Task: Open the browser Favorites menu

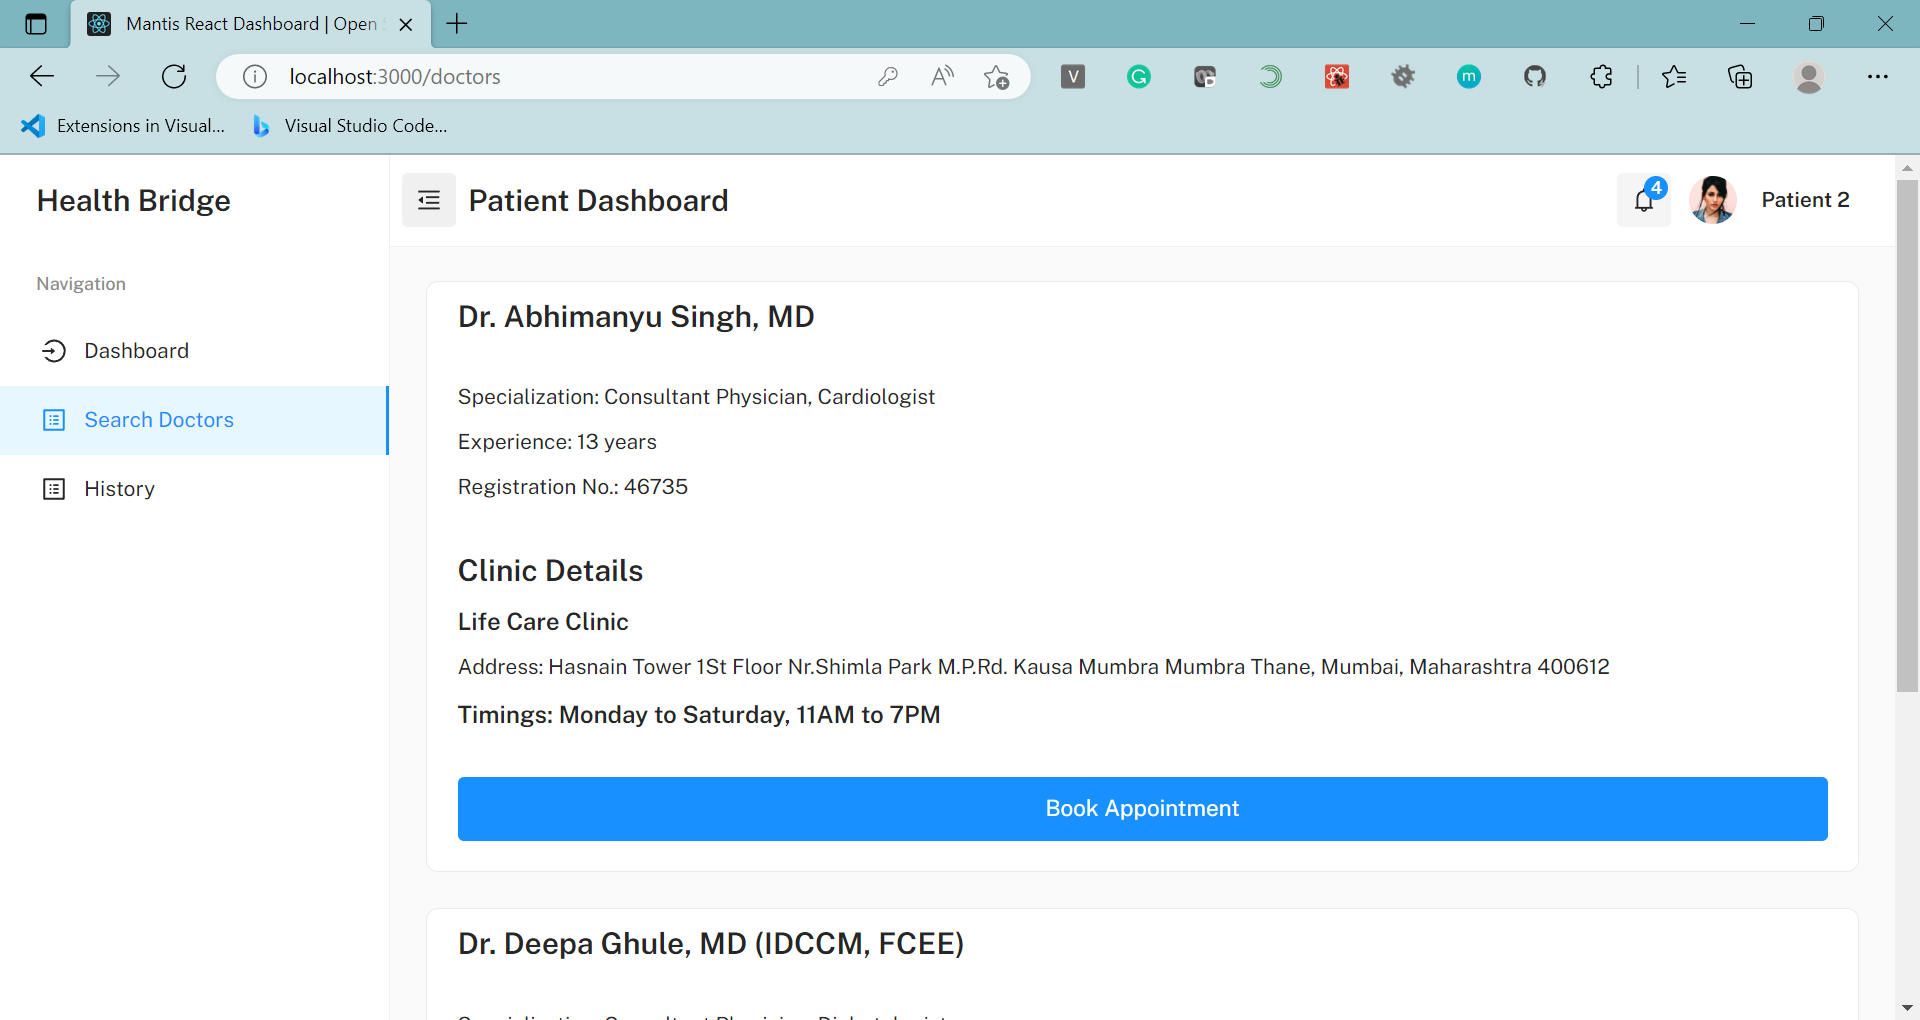Action: point(1675,76)
